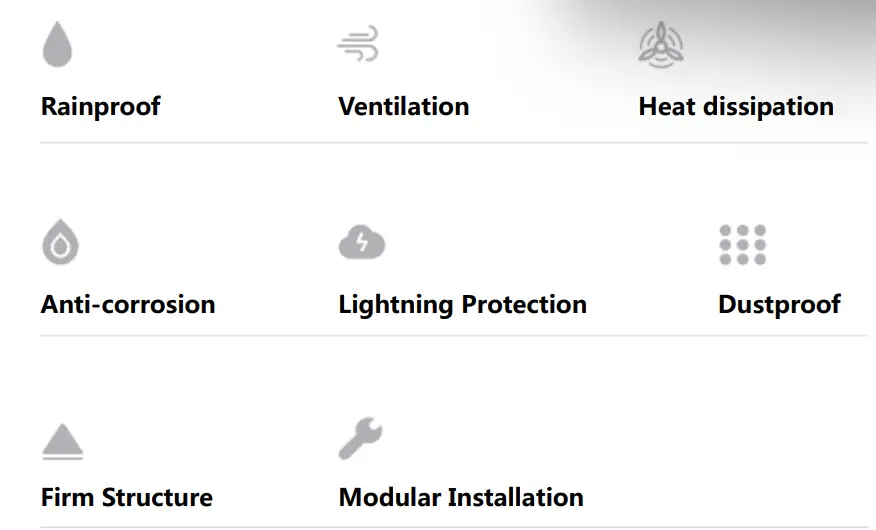This screenshot has width=876, height=530.
Task: Click the Anti-corrosion text
Action: [x=128, y=305]
